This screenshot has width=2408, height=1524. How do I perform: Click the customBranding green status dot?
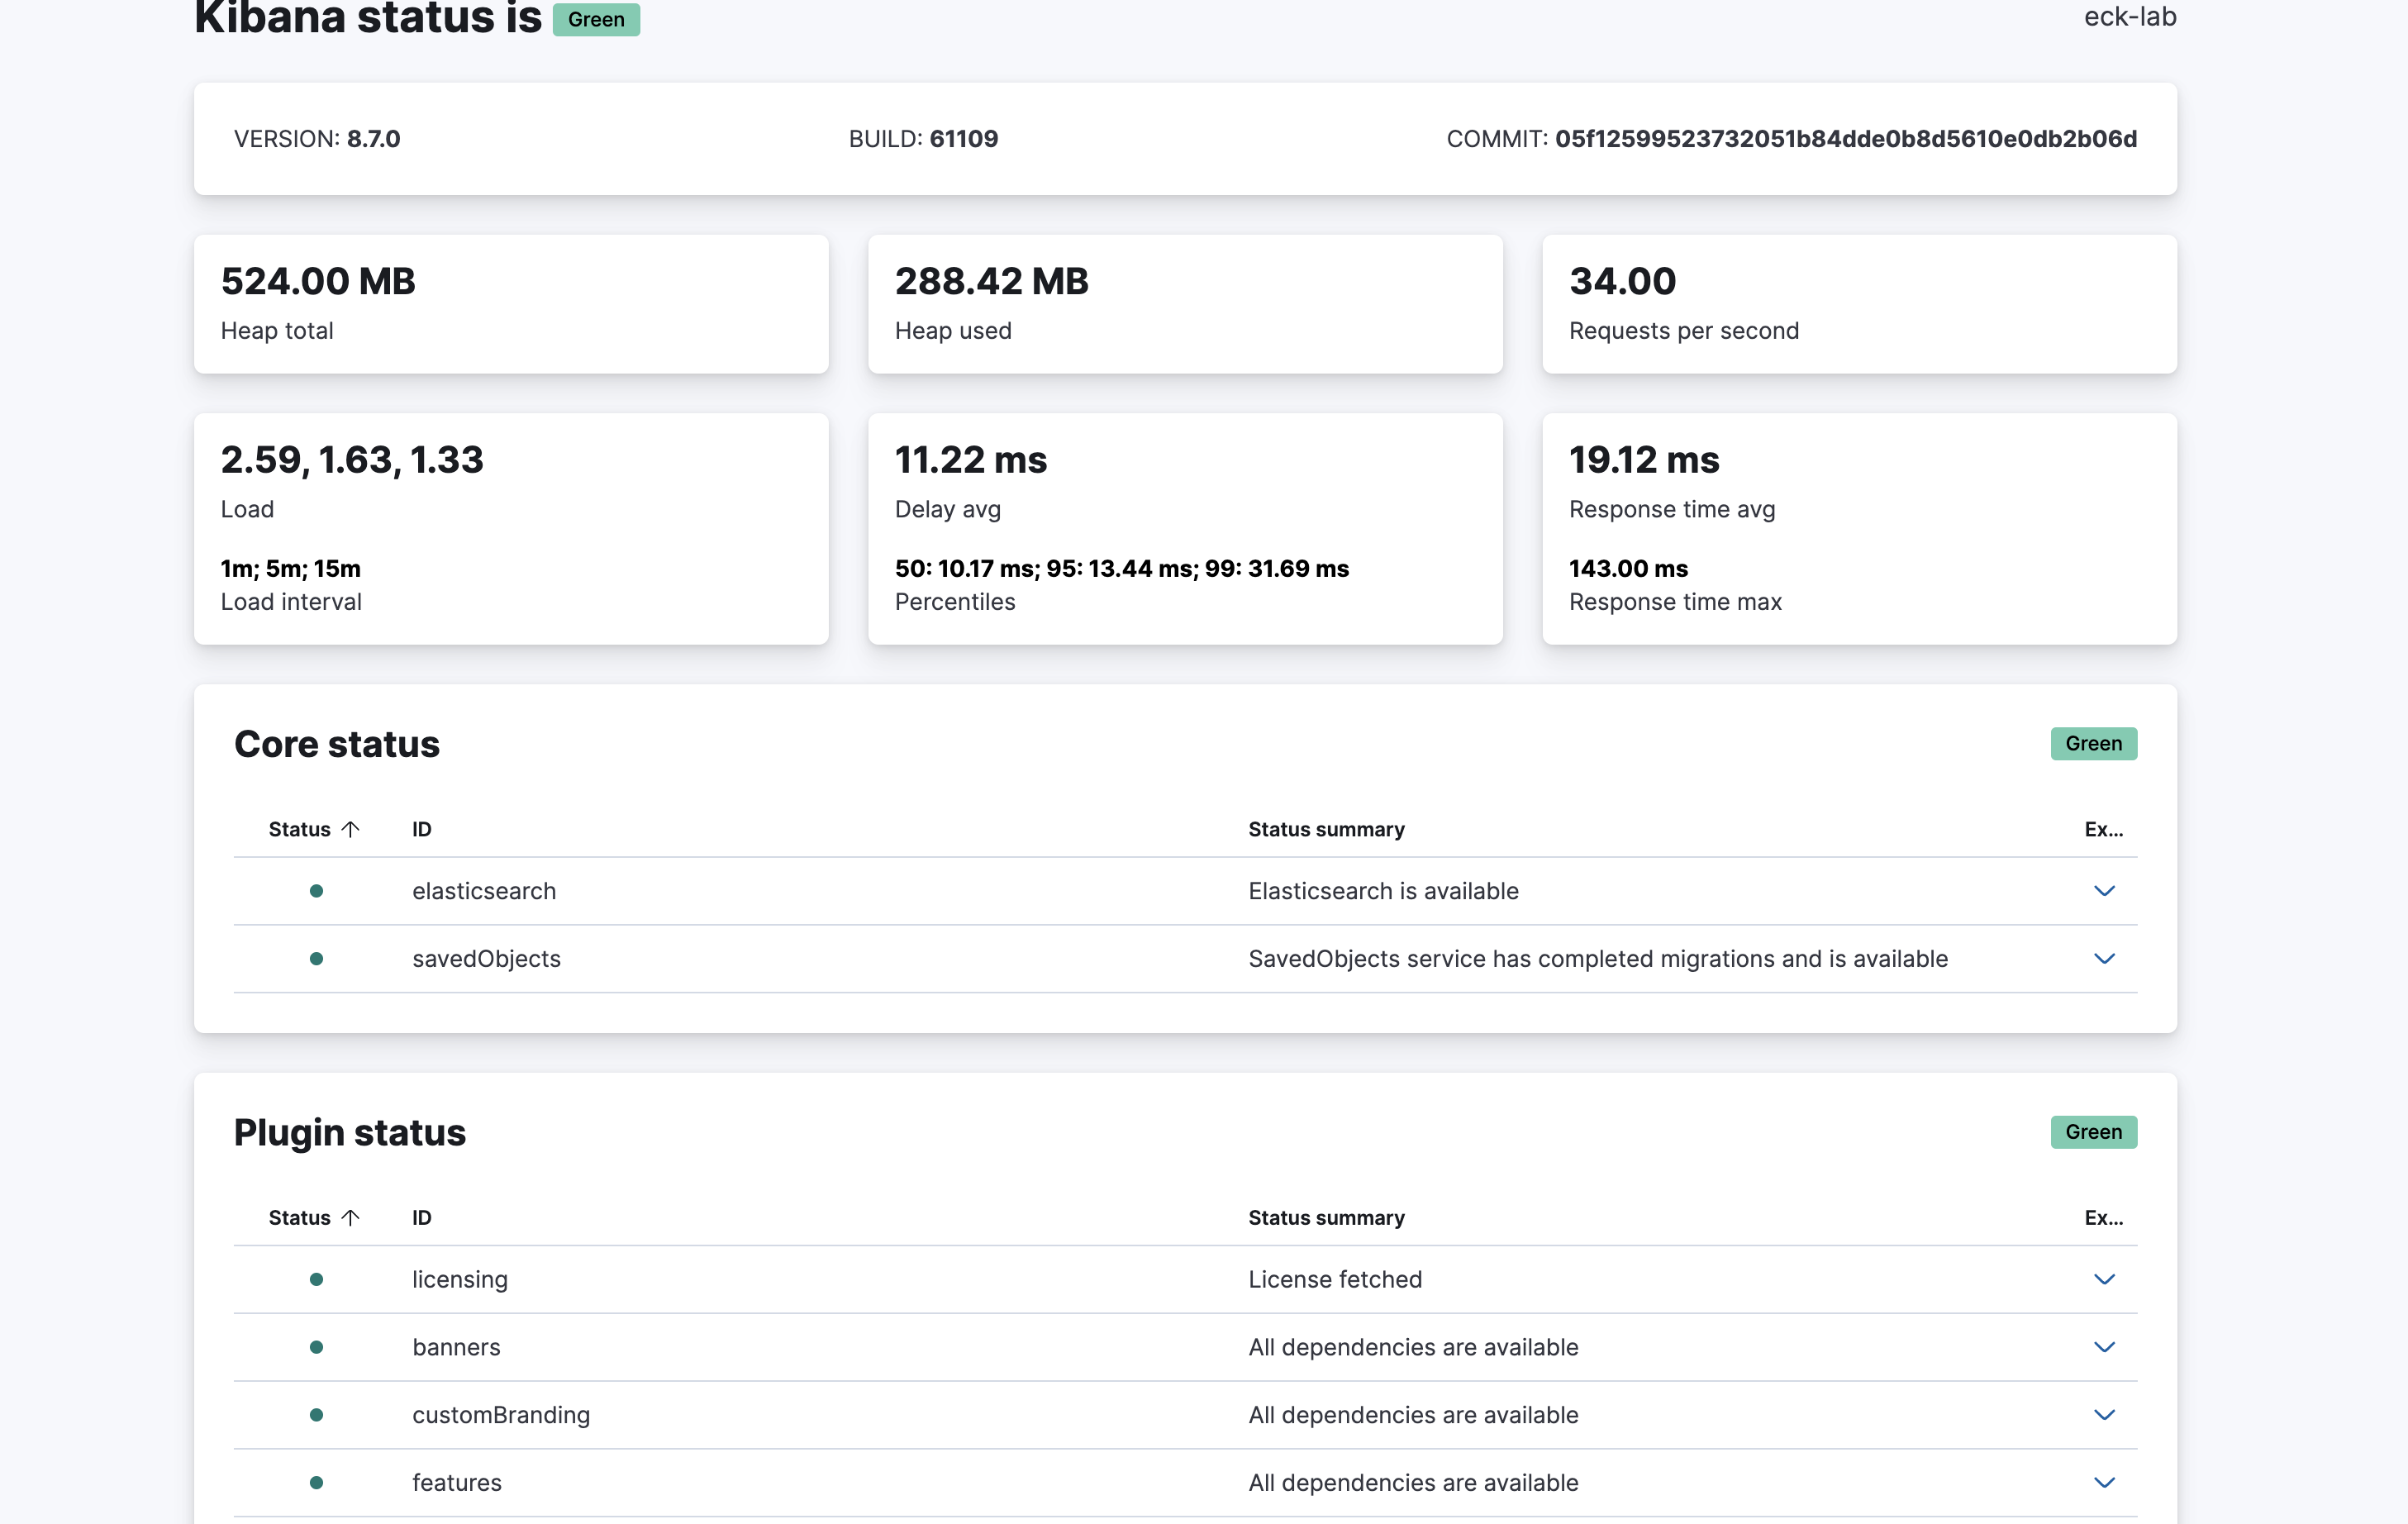[x=316, y=1415]
